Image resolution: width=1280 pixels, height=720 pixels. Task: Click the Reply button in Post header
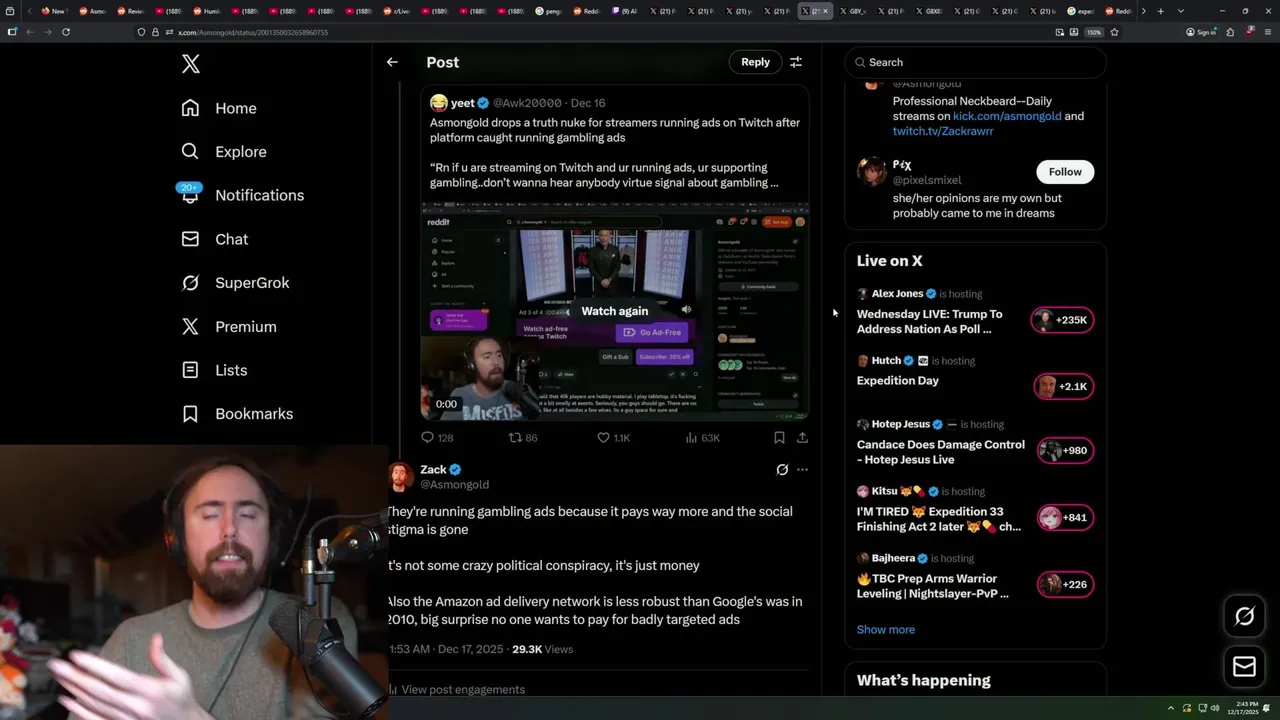[x=755, y=62]
